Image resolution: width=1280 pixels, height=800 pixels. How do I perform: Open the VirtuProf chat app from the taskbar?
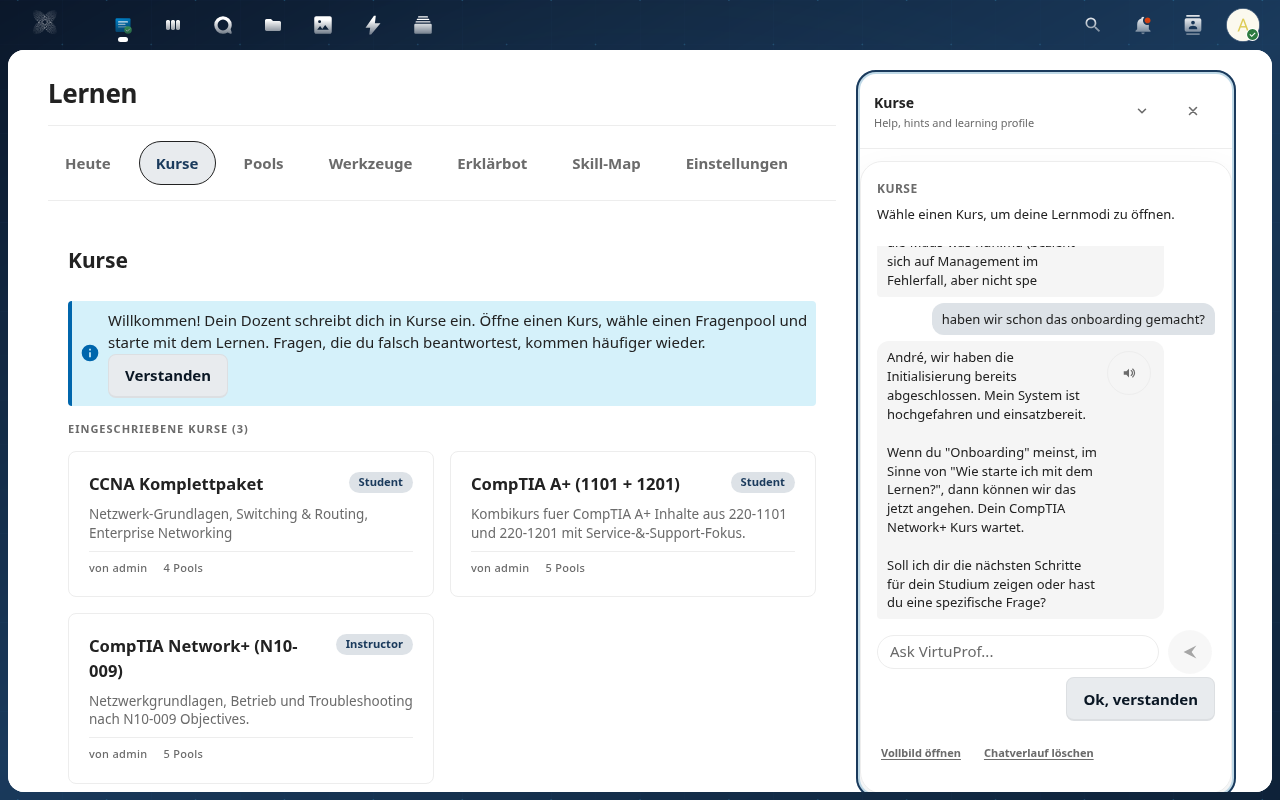point(123,25)
